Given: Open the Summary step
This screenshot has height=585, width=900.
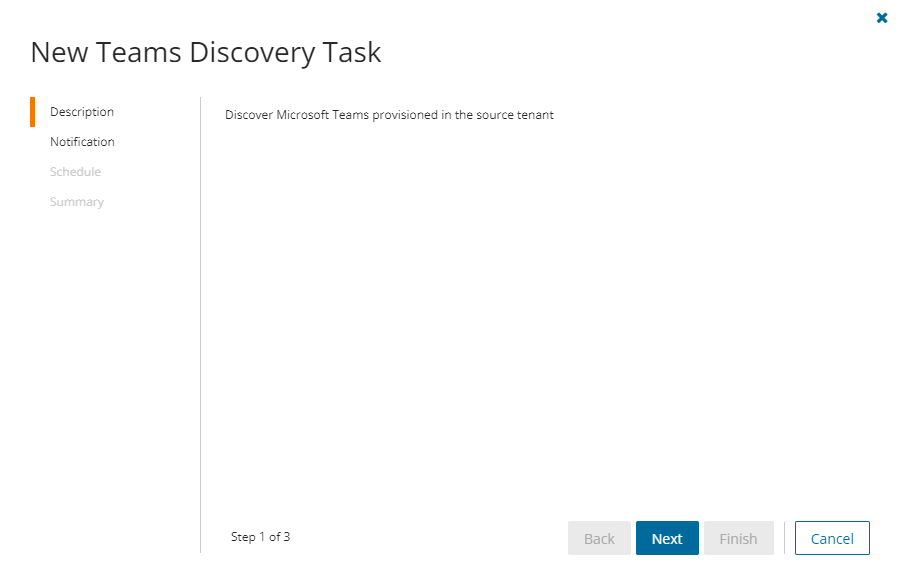Looking at the screenshot, I should point(77,202).
